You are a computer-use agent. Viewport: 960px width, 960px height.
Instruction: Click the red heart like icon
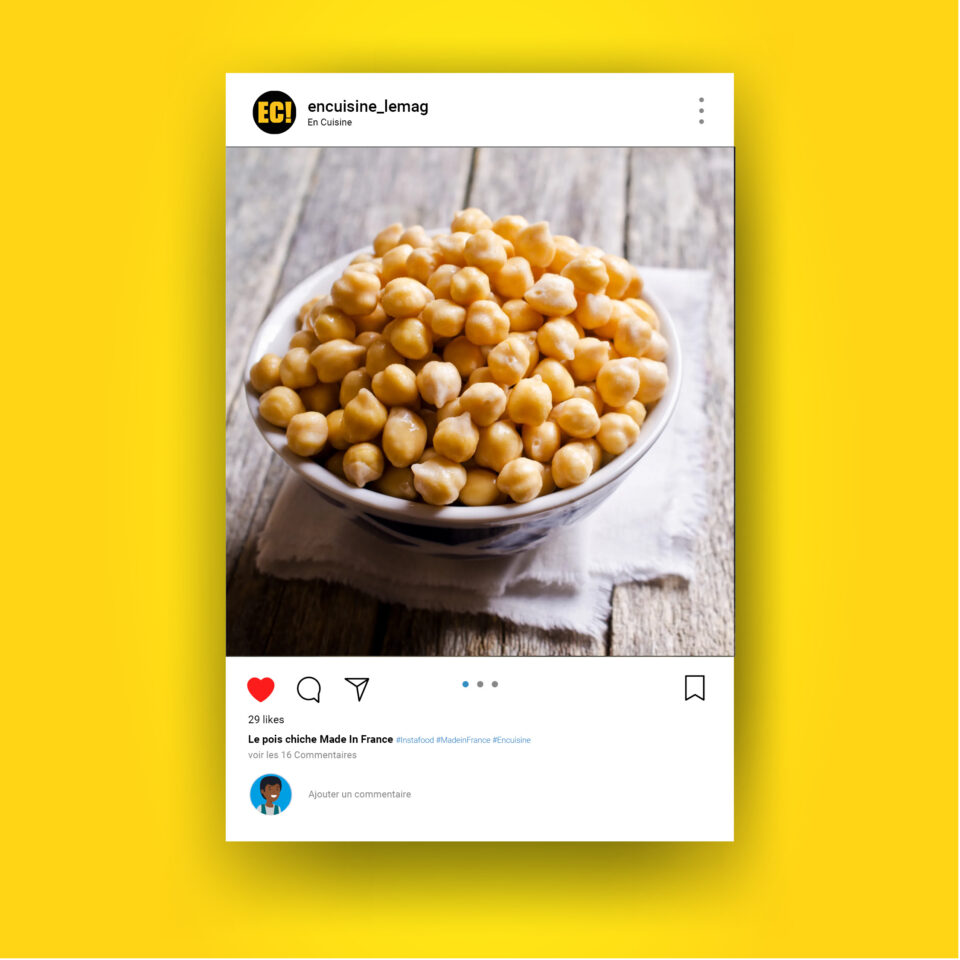point(261,689)
